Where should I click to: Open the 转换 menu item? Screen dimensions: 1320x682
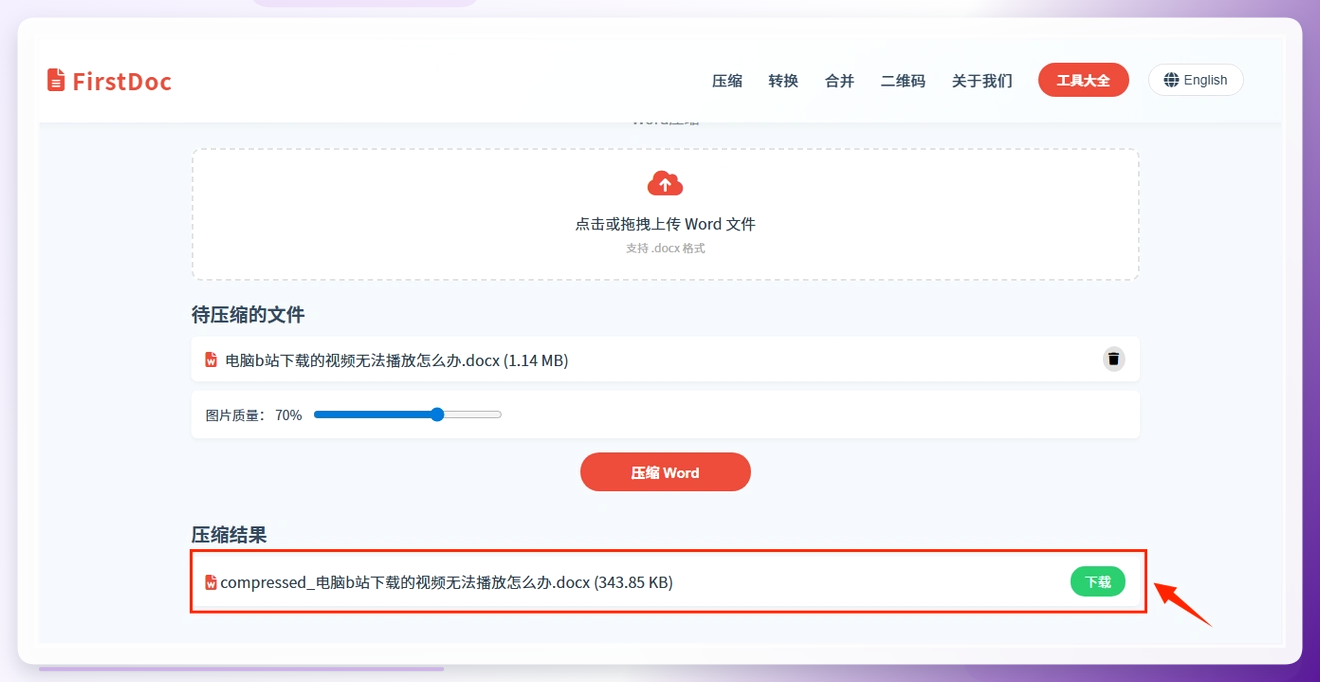pyautogui.click(x=783, y=81)
